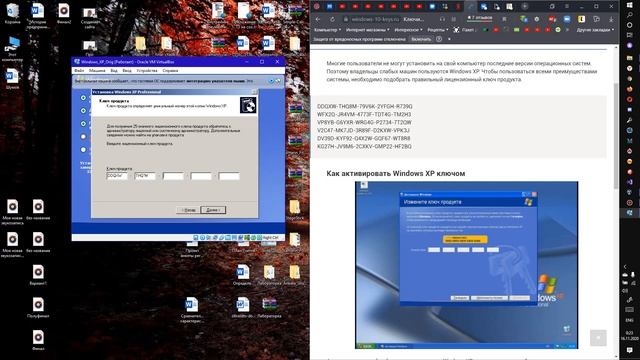Click the help icon beside Включить
This screenshot has height=360, width=640.
(x=439, y=39)
